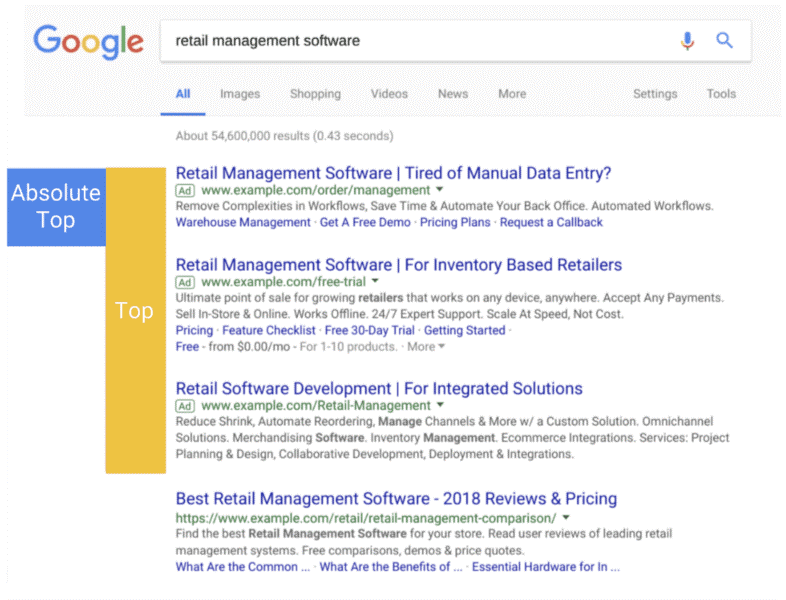Select the News tab
Screen dimensions: 786x600
click(x=452, y=94)
